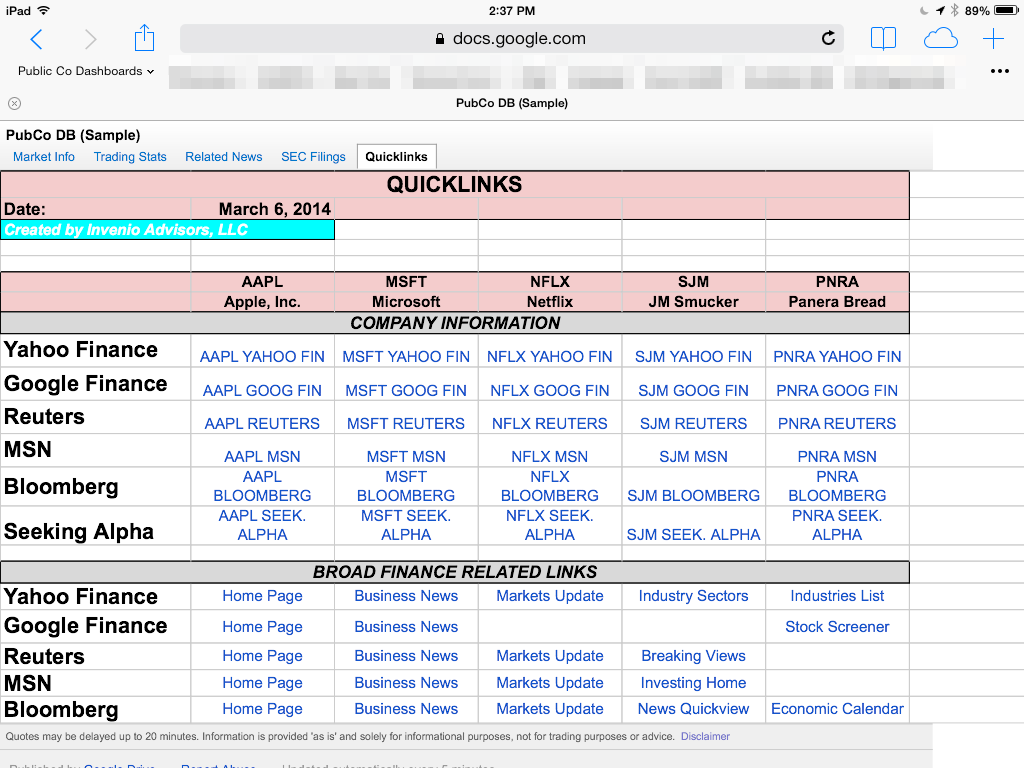Open PNRA YAHOO FIN link
The width and height of the screenshot is (1024, 768).
click(837, 357)
